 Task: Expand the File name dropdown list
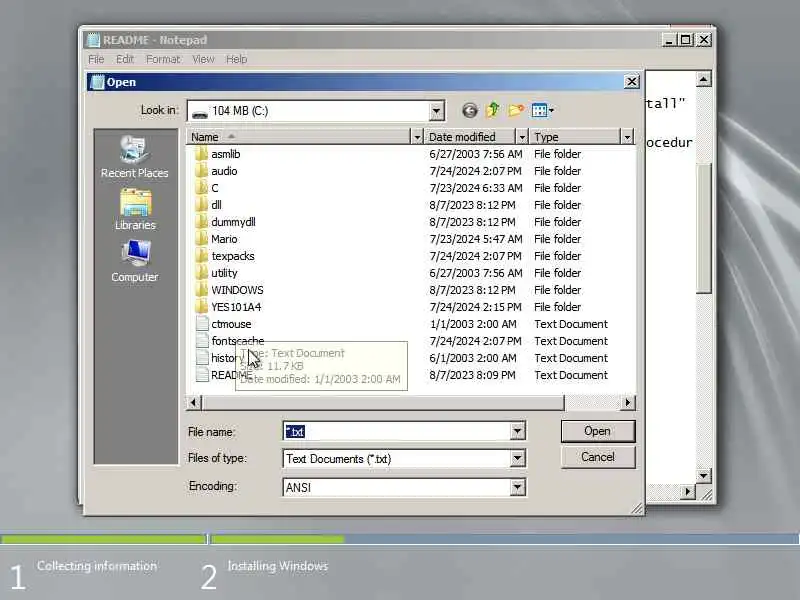click(517, 432)
